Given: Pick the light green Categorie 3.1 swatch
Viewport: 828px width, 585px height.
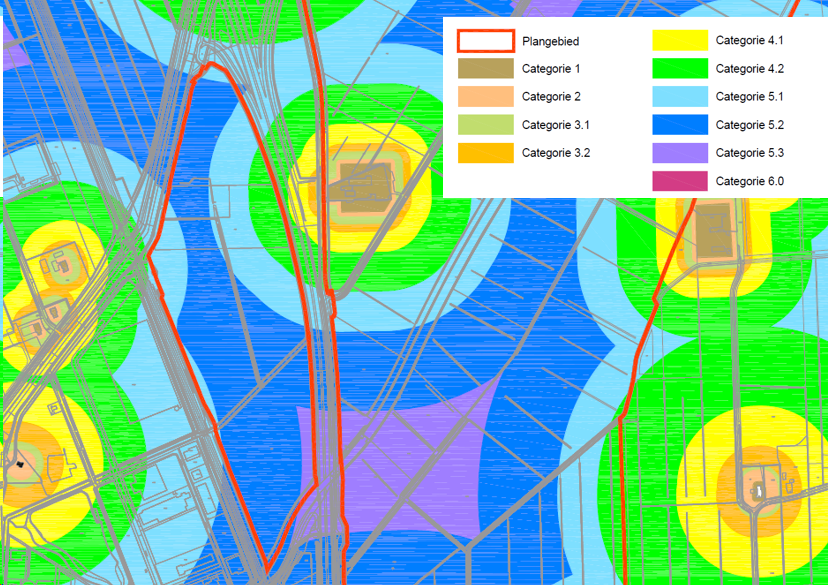Looking at the screenshot, I should (x=486, y=125).
